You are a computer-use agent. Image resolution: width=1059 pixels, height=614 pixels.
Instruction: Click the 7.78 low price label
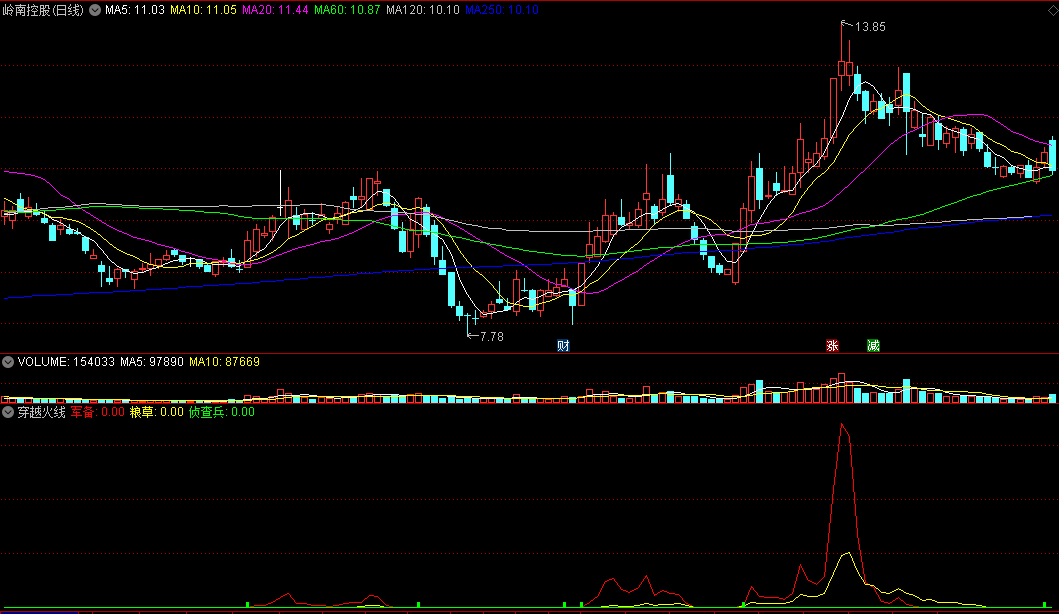click(492, 336)
